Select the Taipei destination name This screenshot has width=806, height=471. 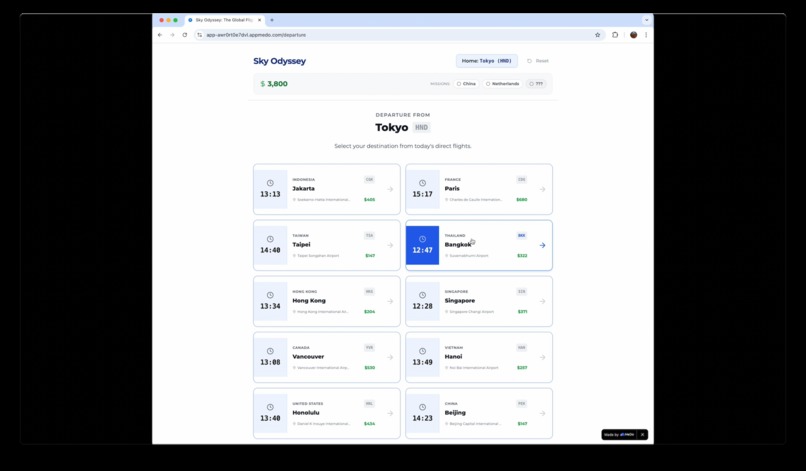coord(301,245)
